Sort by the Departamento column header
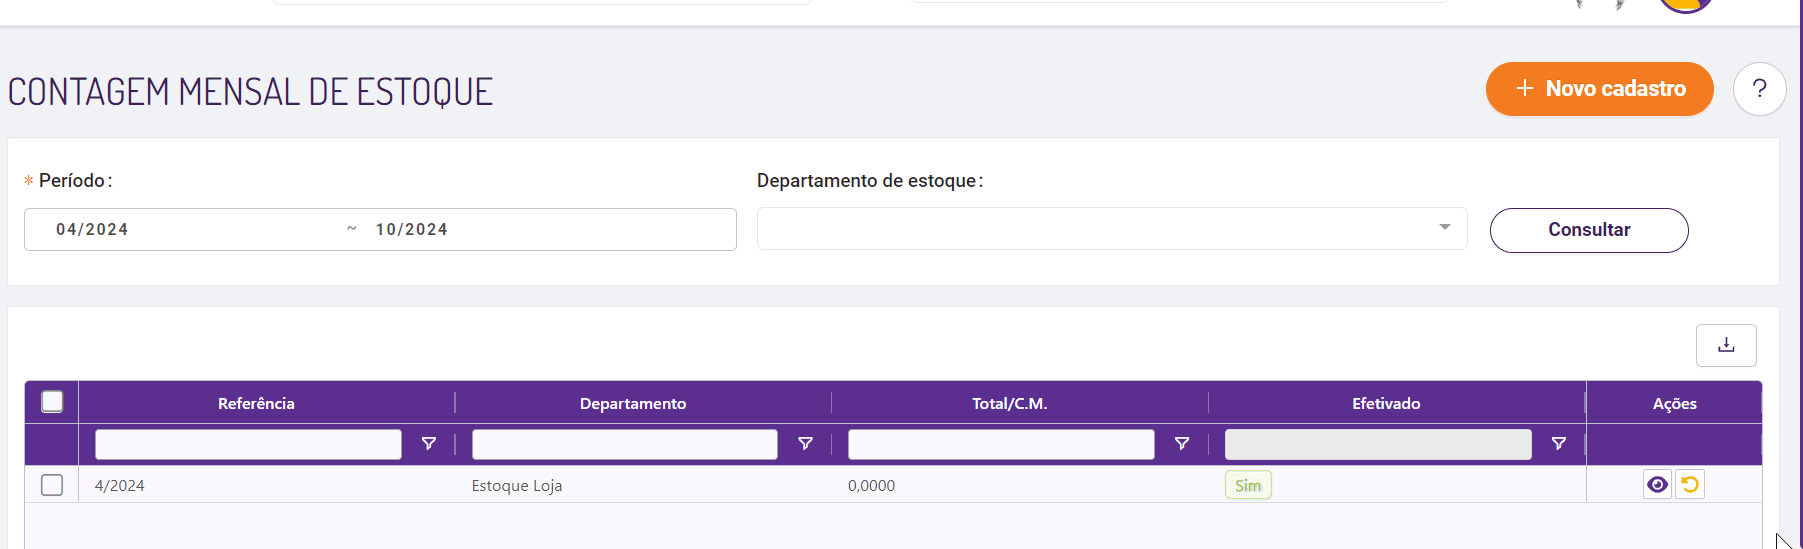The width and height of the screenshot is (1803, 549). [633, 403]
